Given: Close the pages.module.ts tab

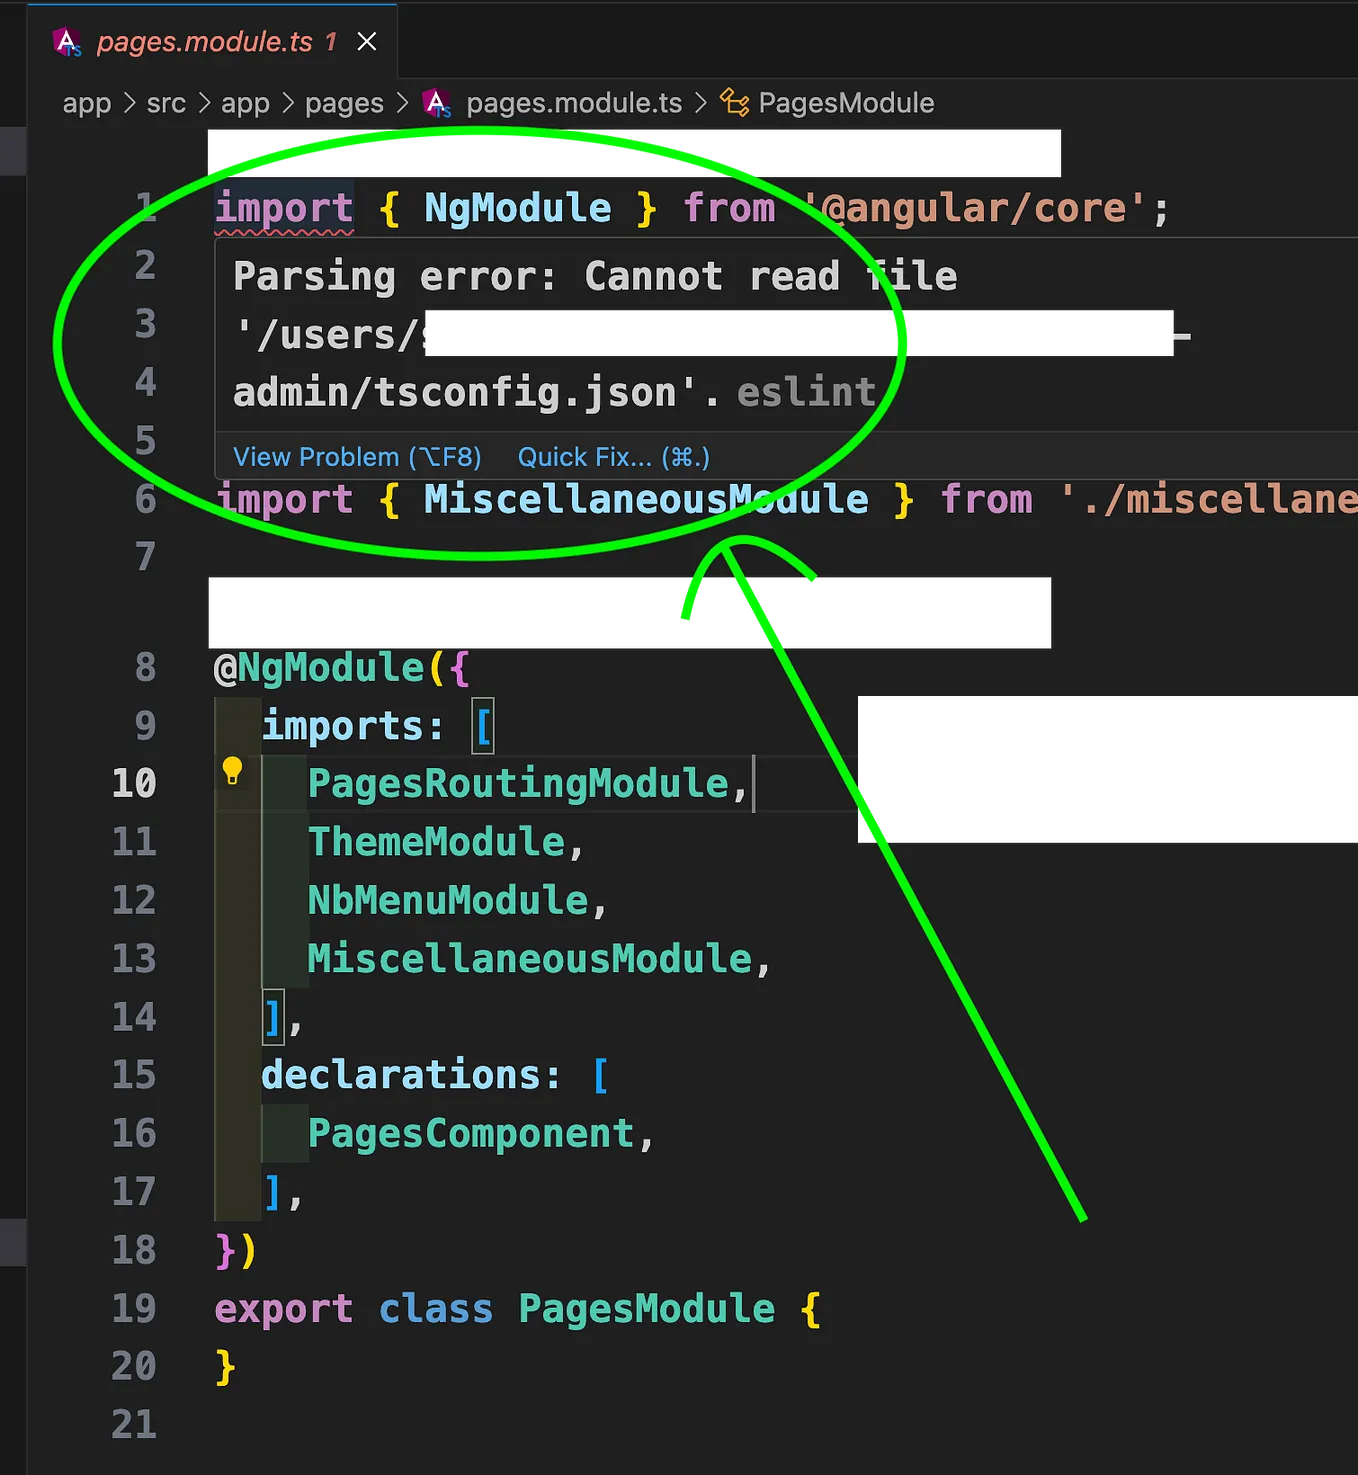Looking at the screenshot, I should click(366, 41).
